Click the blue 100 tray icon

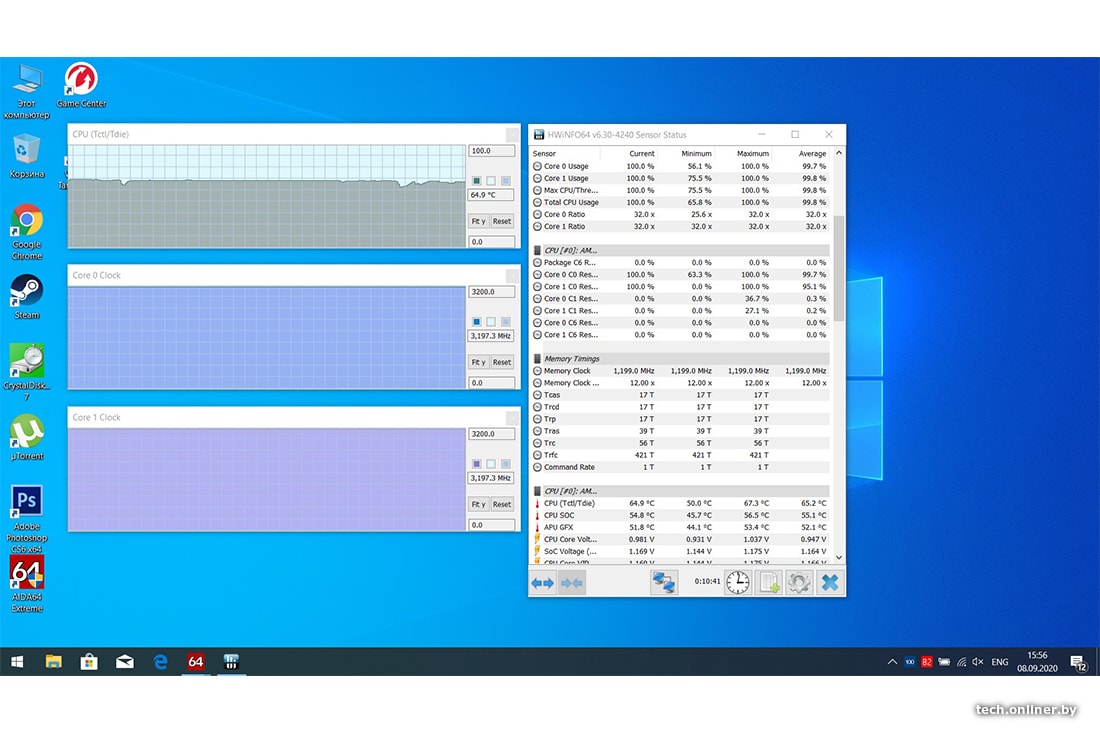coord(910,661)
